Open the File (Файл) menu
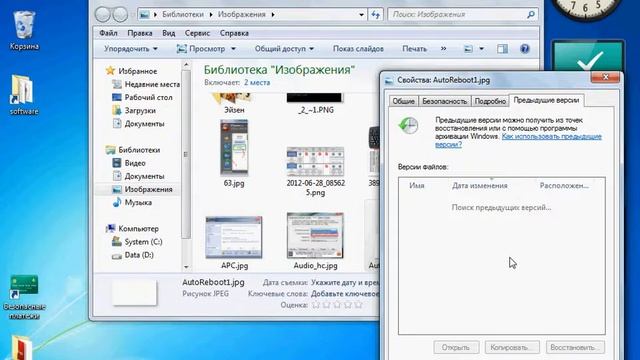640x360 pixels. (x=108, y=33)
